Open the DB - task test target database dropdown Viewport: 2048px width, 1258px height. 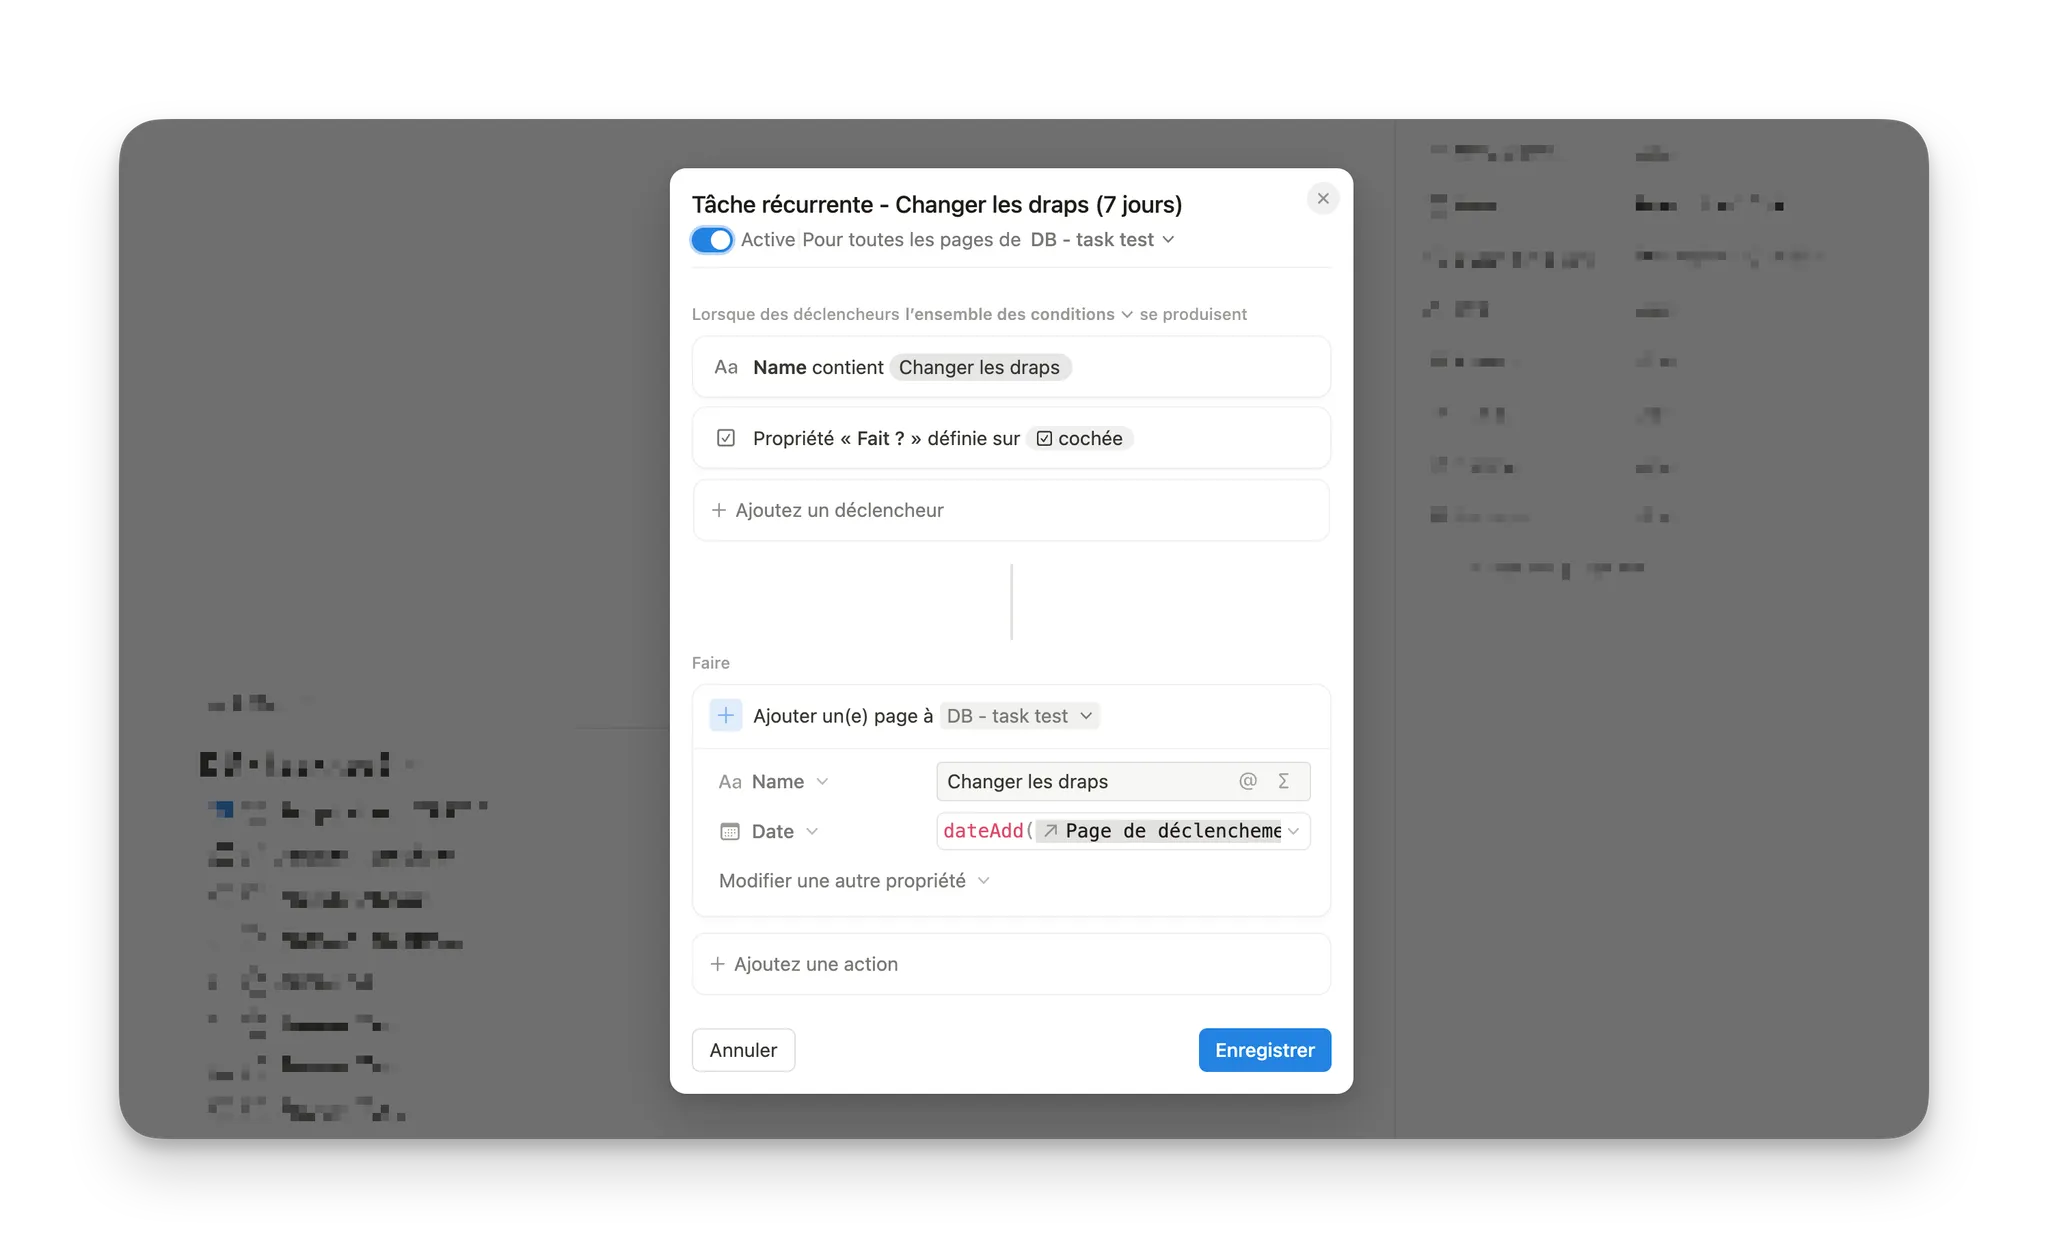point(1019,716)
